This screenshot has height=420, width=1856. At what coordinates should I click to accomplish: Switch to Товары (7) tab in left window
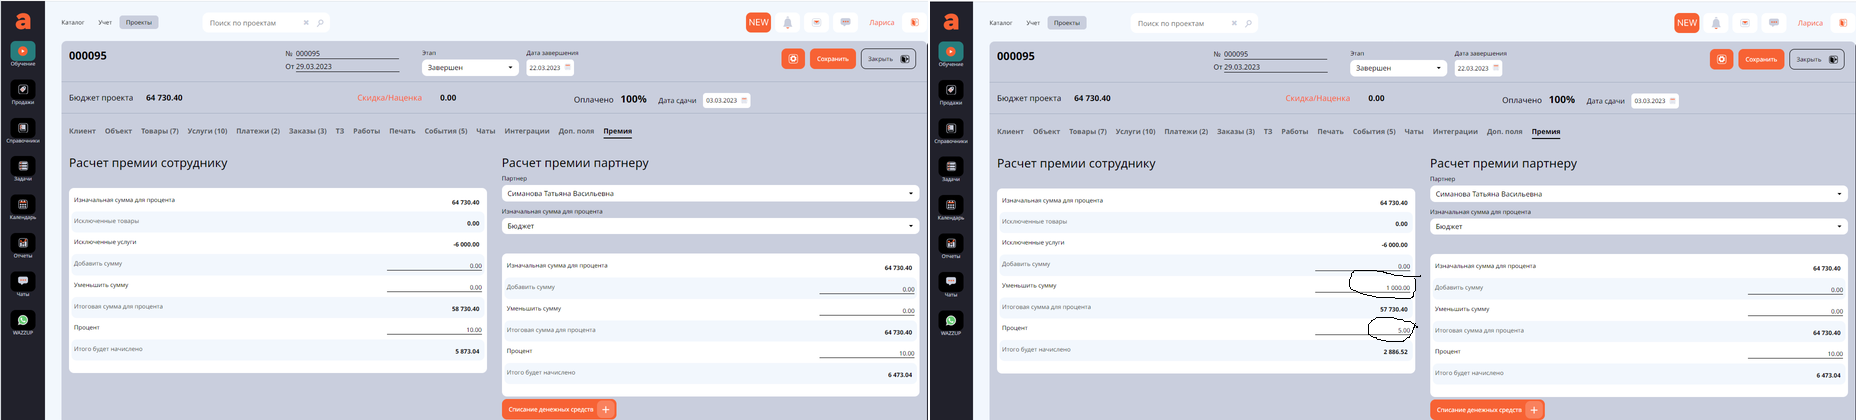click(x=159, y=131)
